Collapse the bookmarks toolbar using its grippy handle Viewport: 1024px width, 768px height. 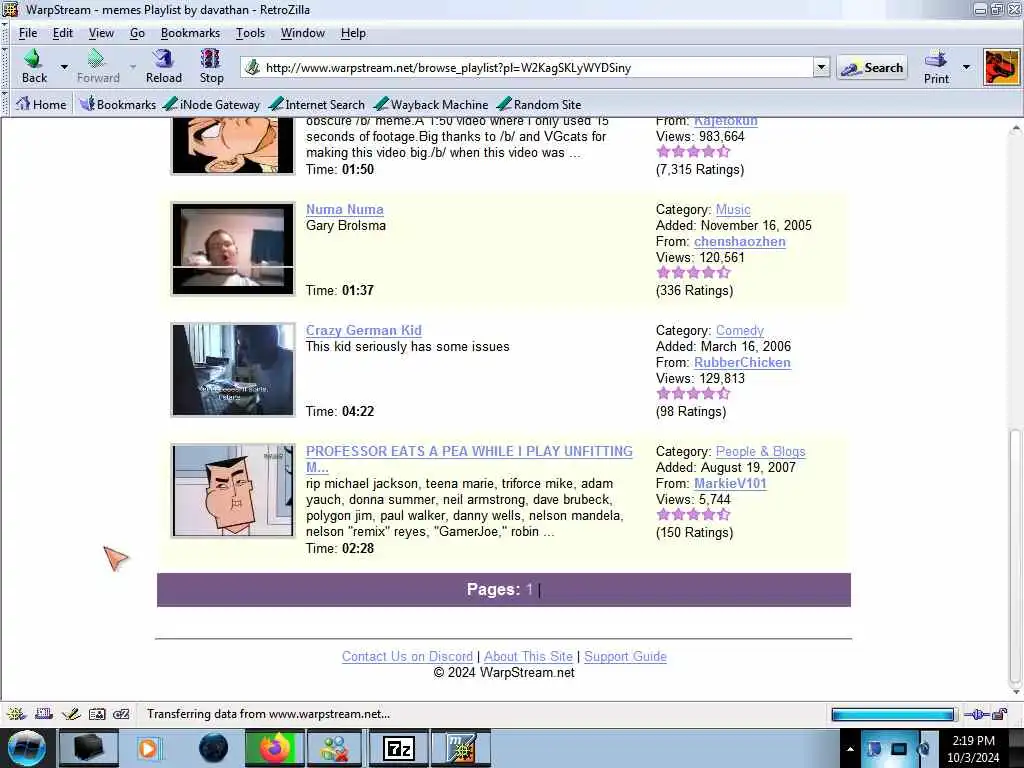click(5, 104)
